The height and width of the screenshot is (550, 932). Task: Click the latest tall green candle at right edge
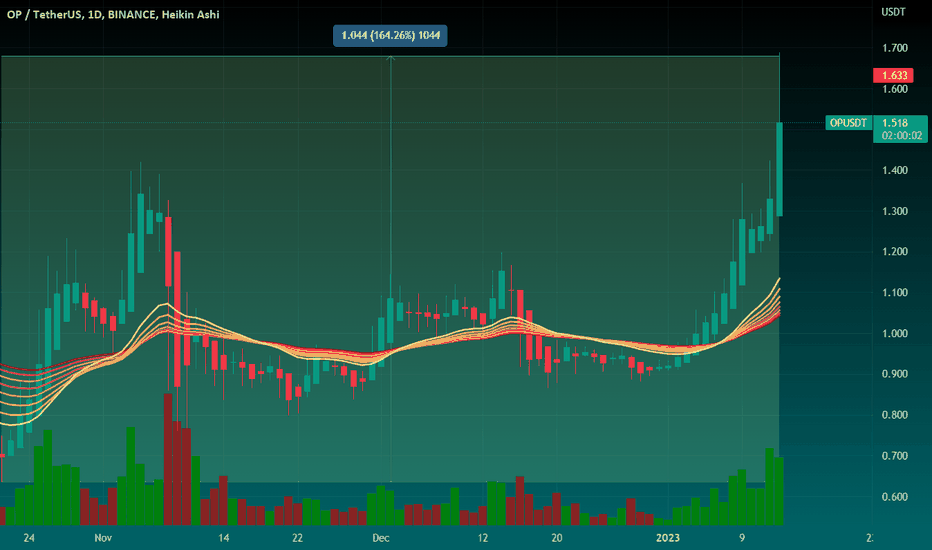[779, 169]
